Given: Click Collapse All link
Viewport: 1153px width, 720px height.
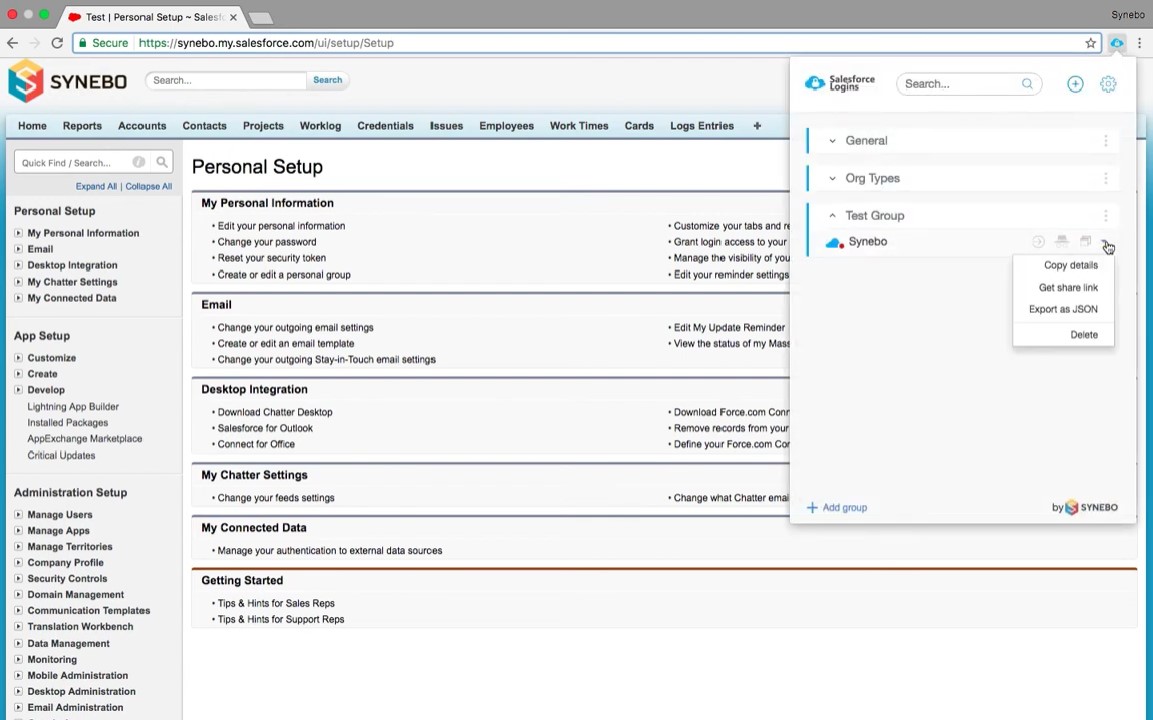Looking at the screenshot, I should point(149,186).
